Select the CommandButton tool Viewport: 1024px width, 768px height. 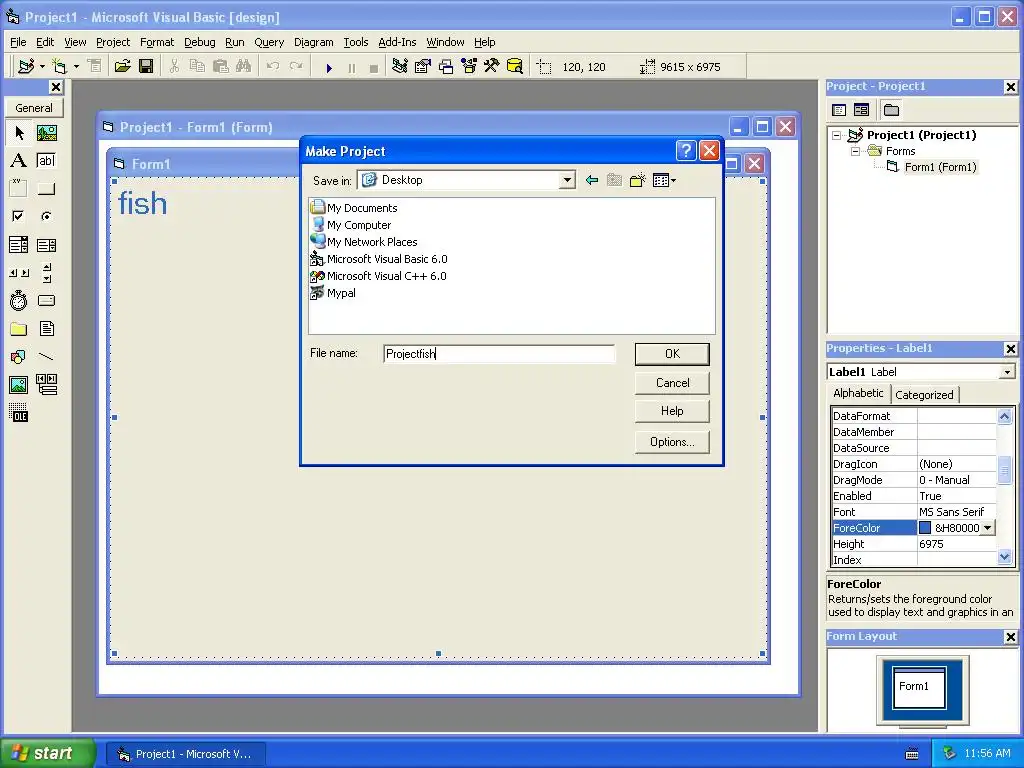(46, 188)
